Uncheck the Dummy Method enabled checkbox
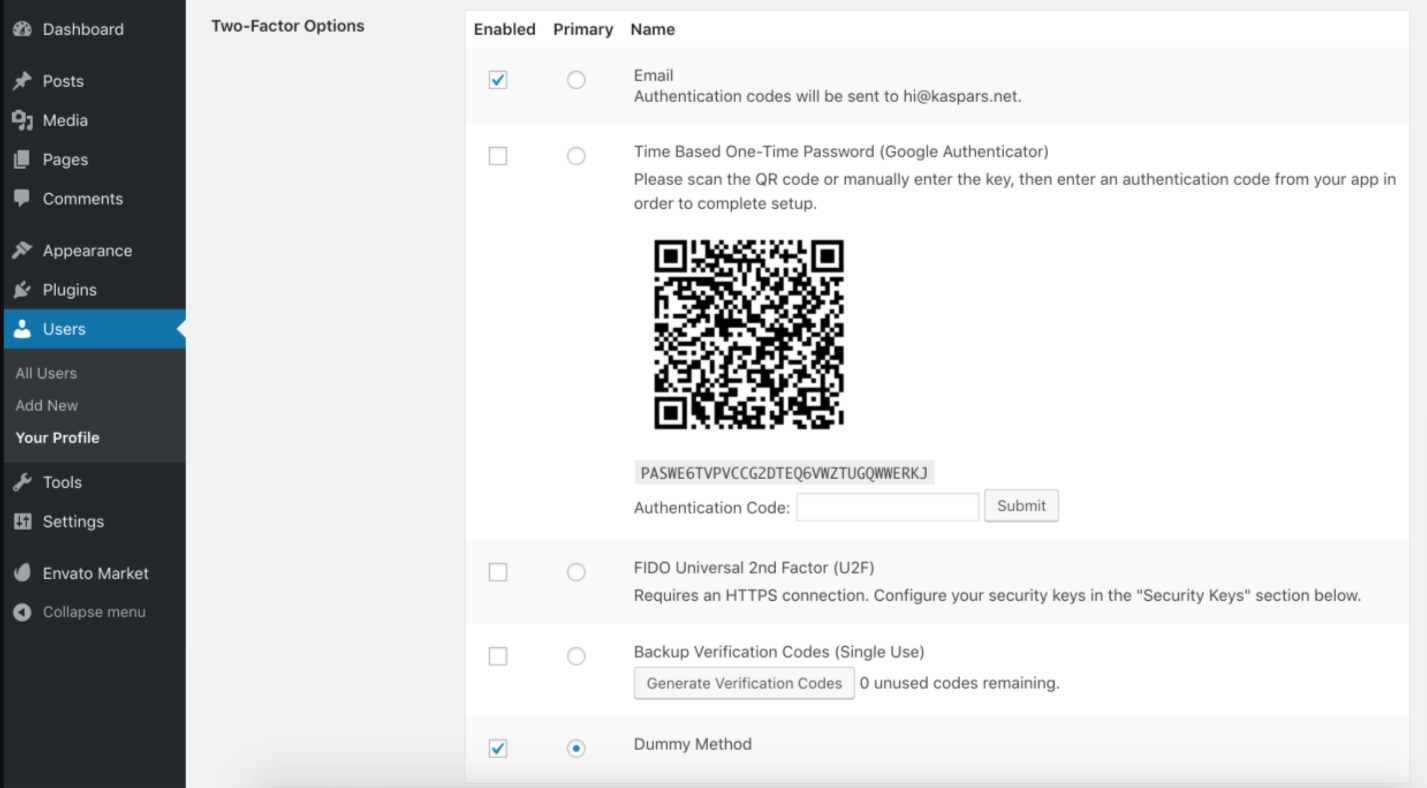Image resolution: width=1427 pixels, height=788 pixels. click(x=498, y=748)
